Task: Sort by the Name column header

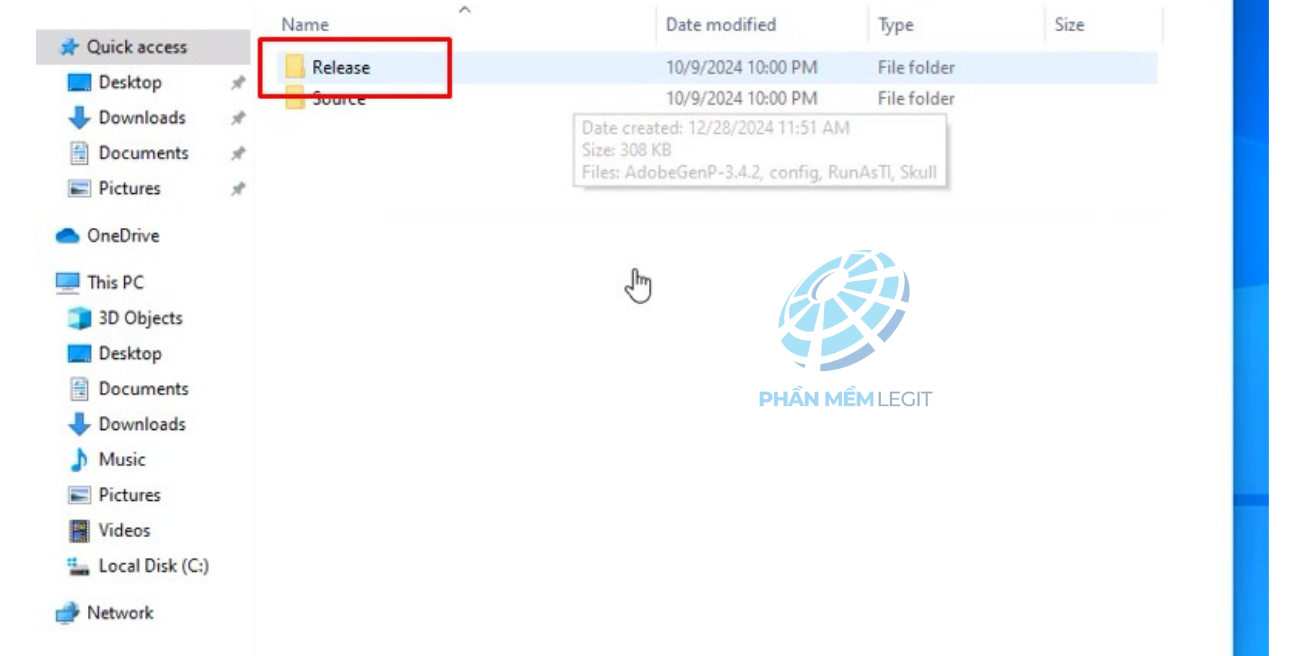Action: (x=305, y=25)
